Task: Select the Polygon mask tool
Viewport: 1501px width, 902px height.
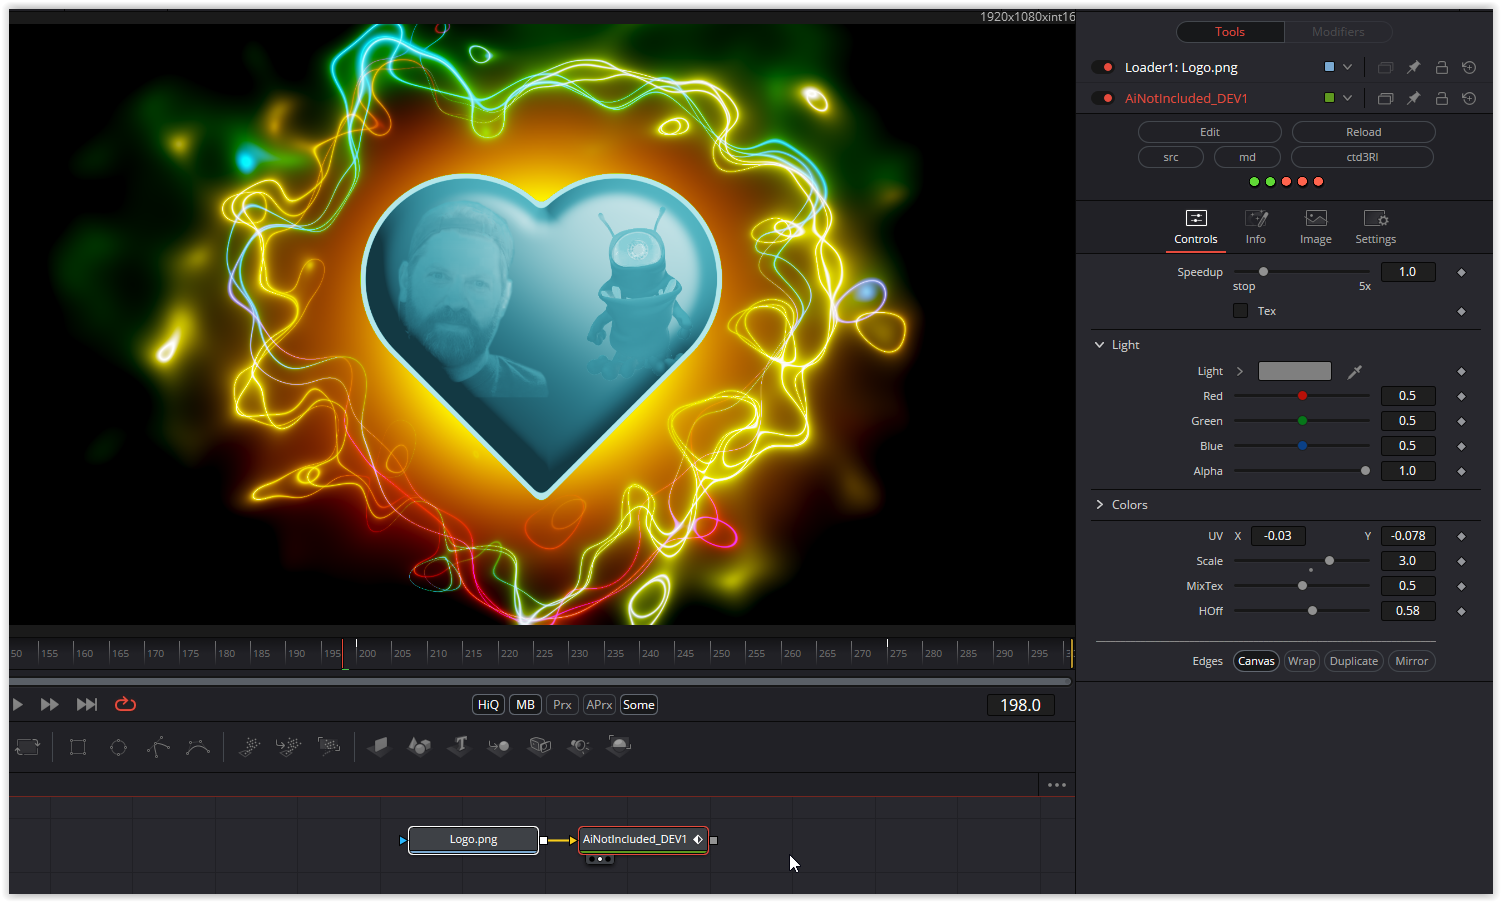Action: click(x=158, y=746)
